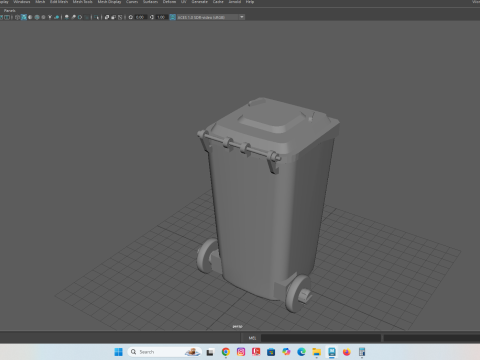Open the Edit Mesh menu
Image resolution: width=480 pixels, height=360 pixels.
[x=59, y=2]
